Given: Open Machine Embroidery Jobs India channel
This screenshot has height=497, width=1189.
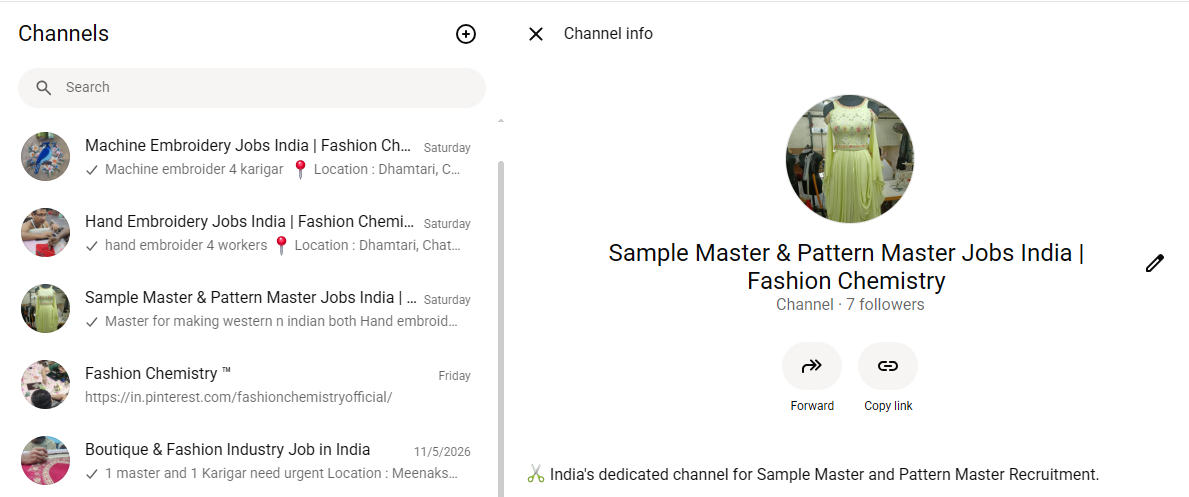Looking at the screenshot, I should point(247,157).
